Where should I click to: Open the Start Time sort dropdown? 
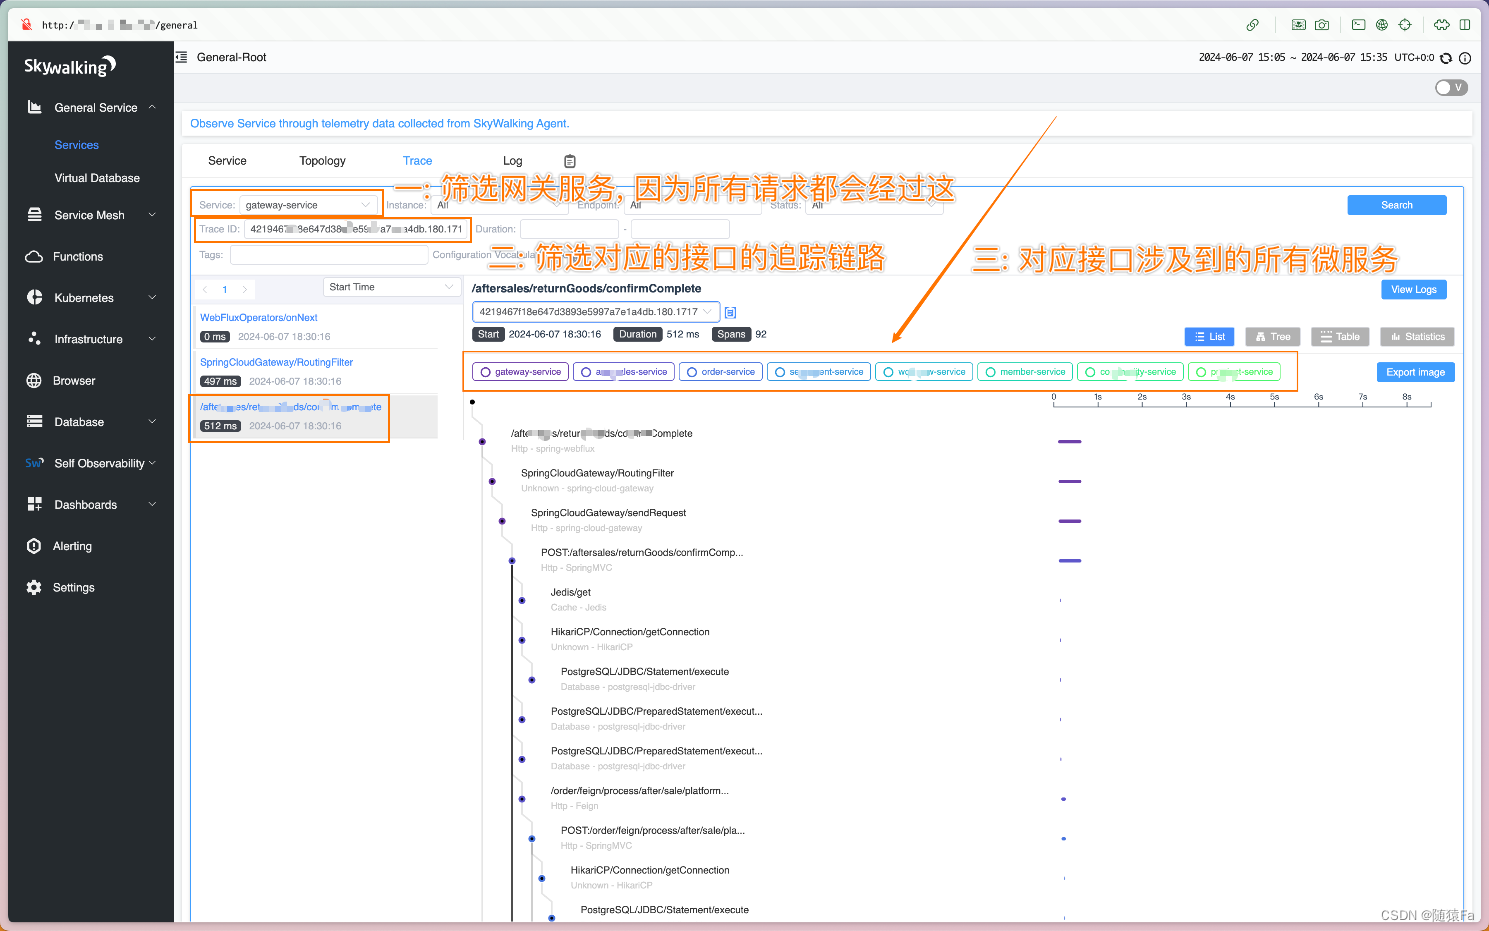point(391,287)
